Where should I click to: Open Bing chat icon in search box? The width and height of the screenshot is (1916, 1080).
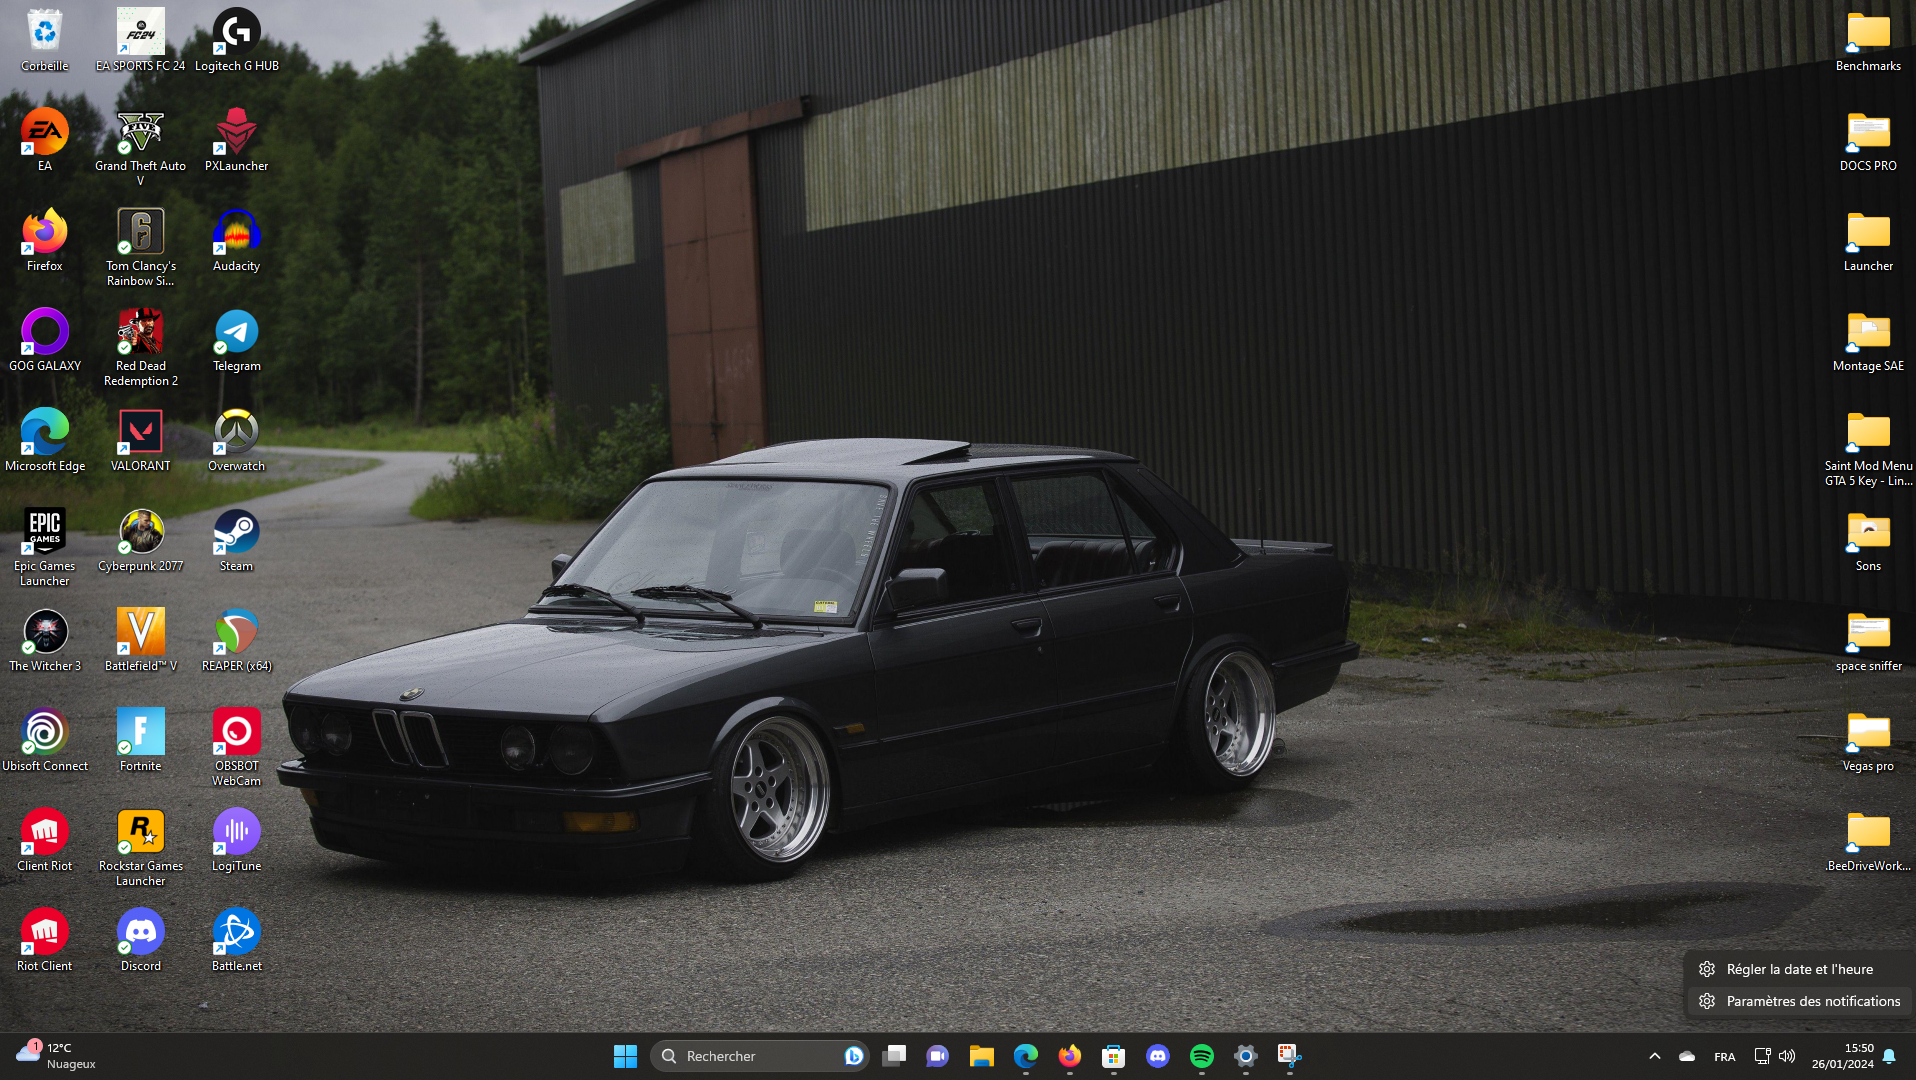click(853, 1056)
